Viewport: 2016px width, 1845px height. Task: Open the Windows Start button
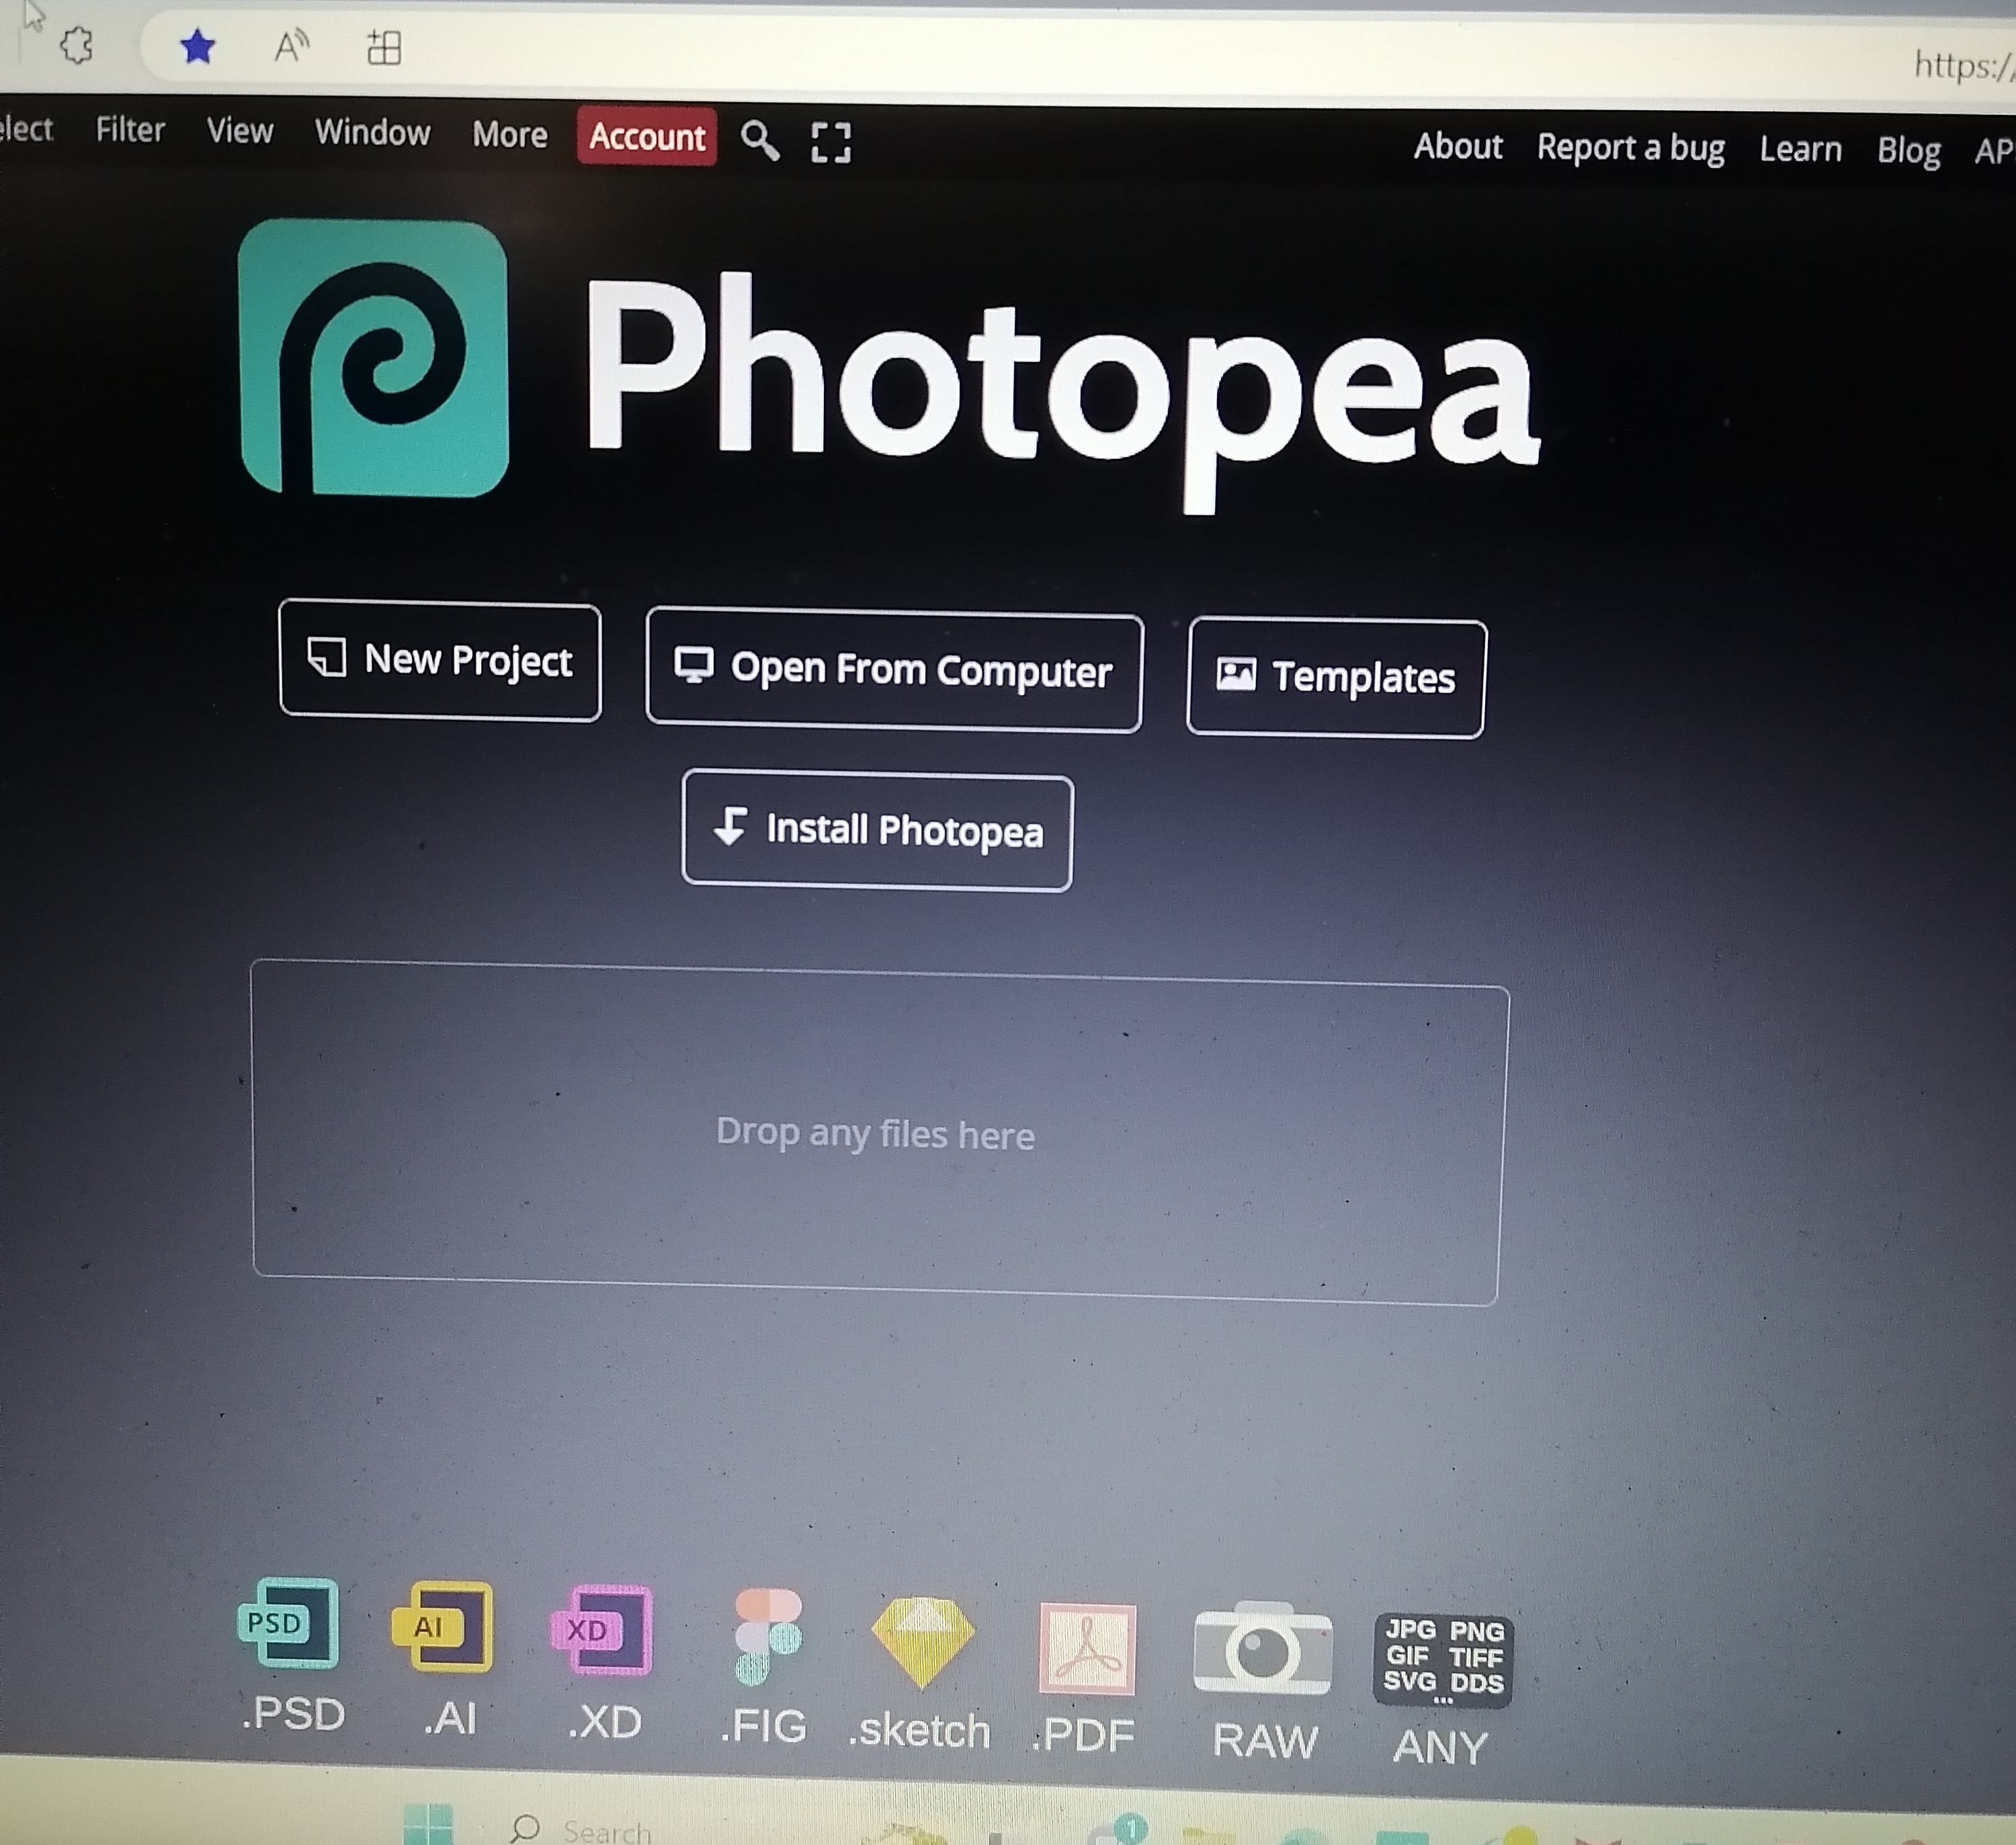[x=428, y=1824]
